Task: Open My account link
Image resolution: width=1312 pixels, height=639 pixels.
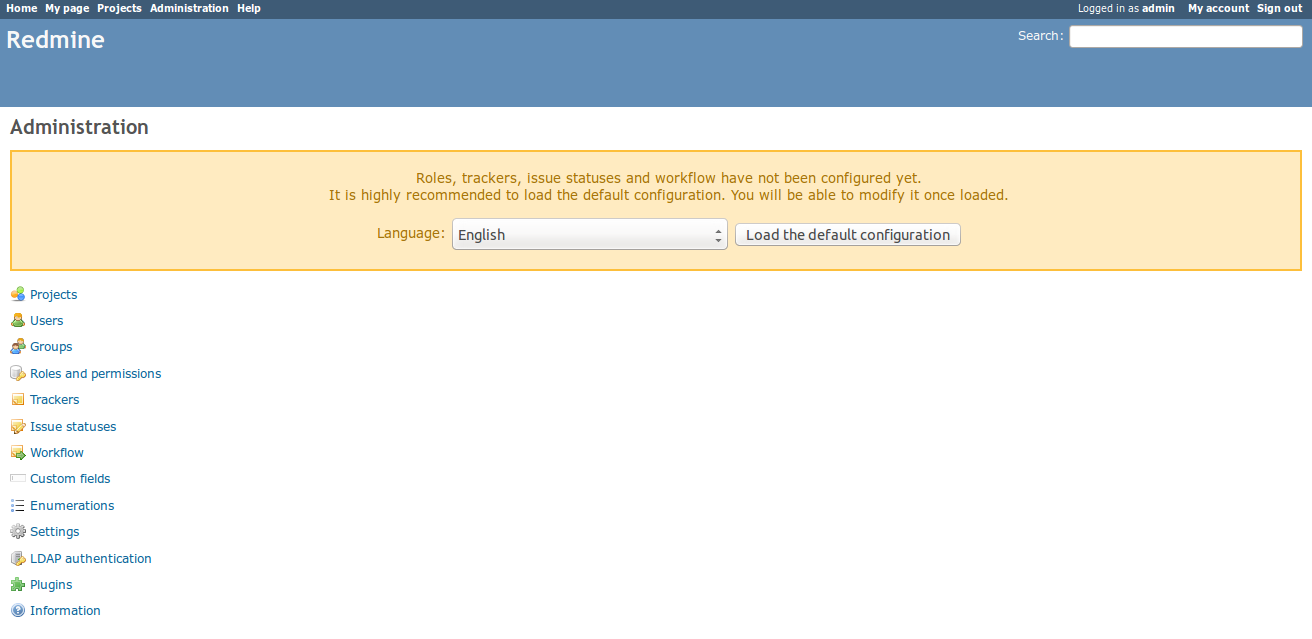Action: pos(1218,8)
